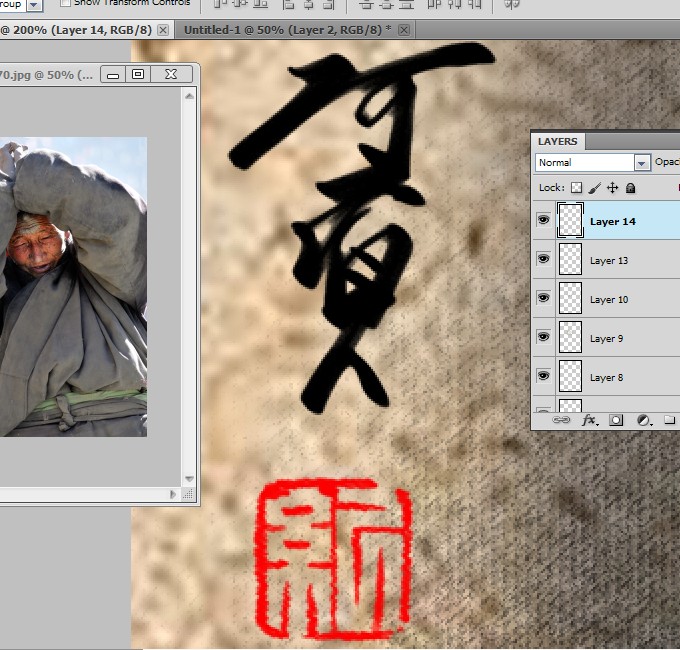Align top edges in the options bar
The height and width of the screenshot is (650, 680).
221,4
